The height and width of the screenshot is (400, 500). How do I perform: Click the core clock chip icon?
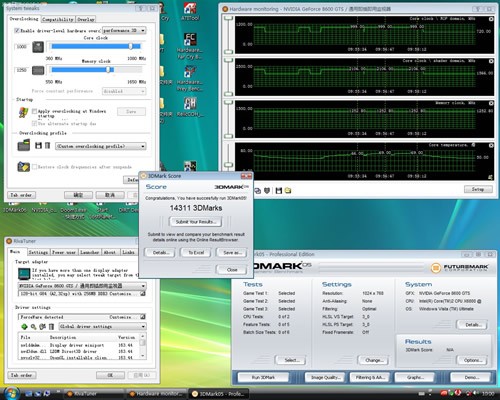[x=38, y=47]
